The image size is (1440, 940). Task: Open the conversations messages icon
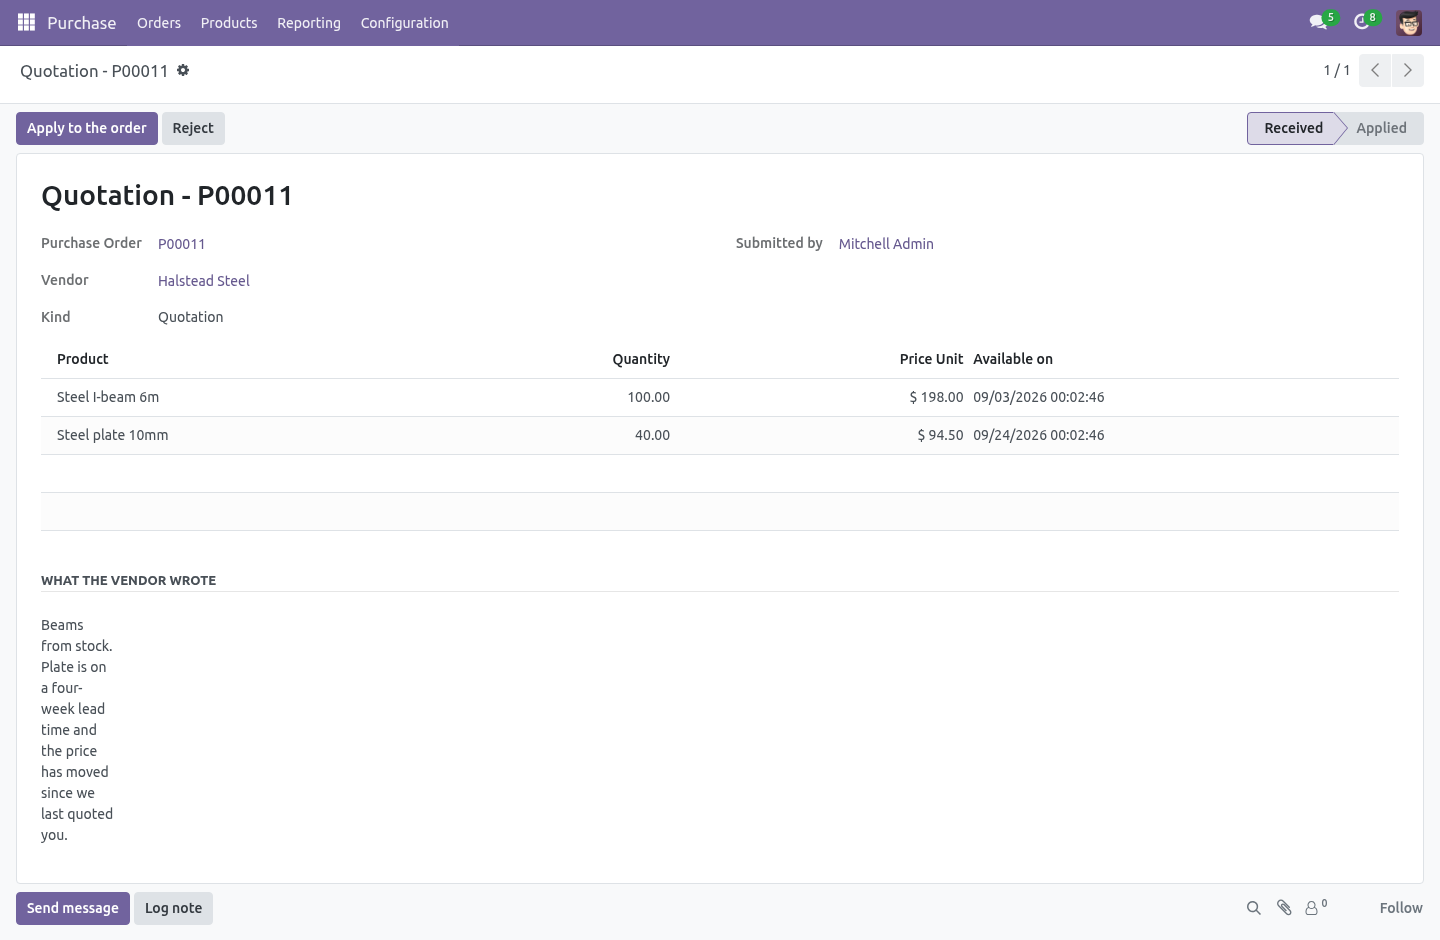(1318, 22)
